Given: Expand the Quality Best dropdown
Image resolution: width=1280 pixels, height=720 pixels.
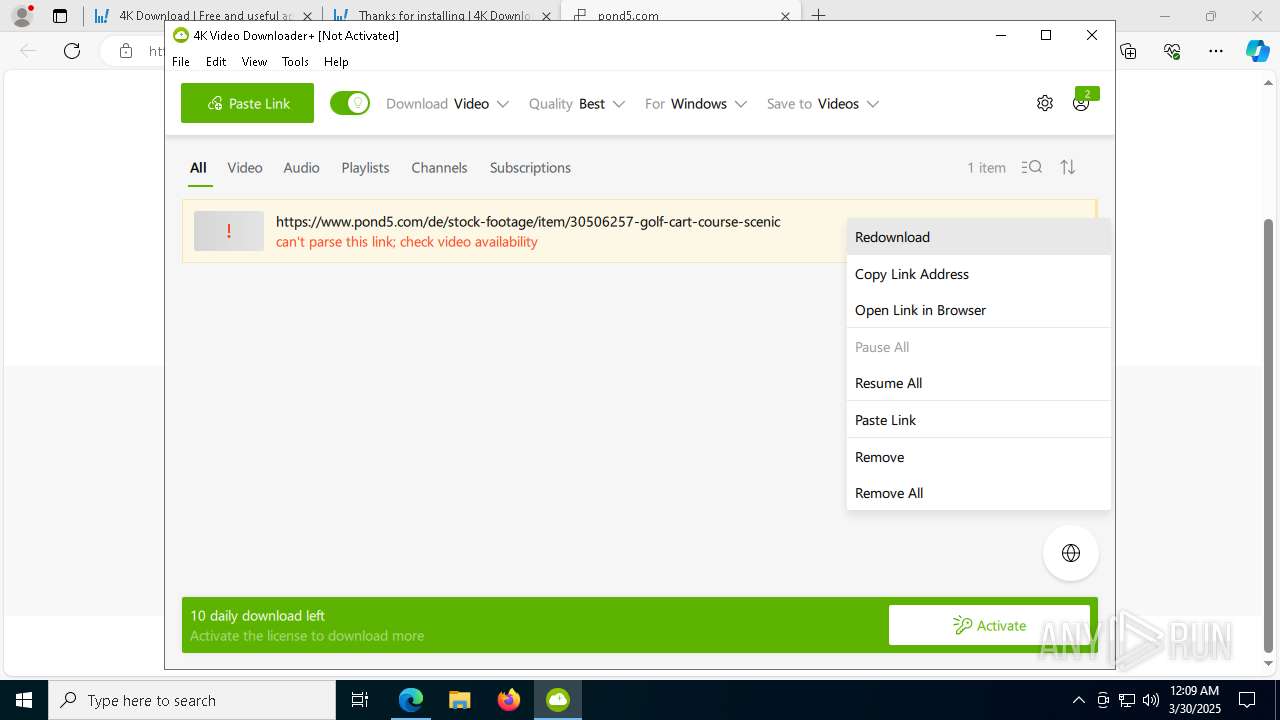Looking at the screenshot, I should 577,103.
